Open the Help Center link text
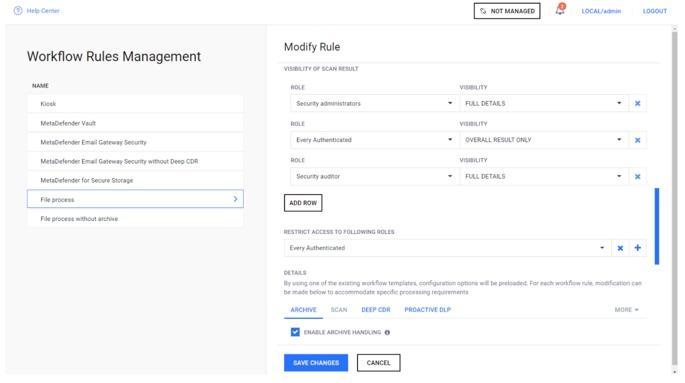This screenshot has height=383, width=685. point(43,11)
